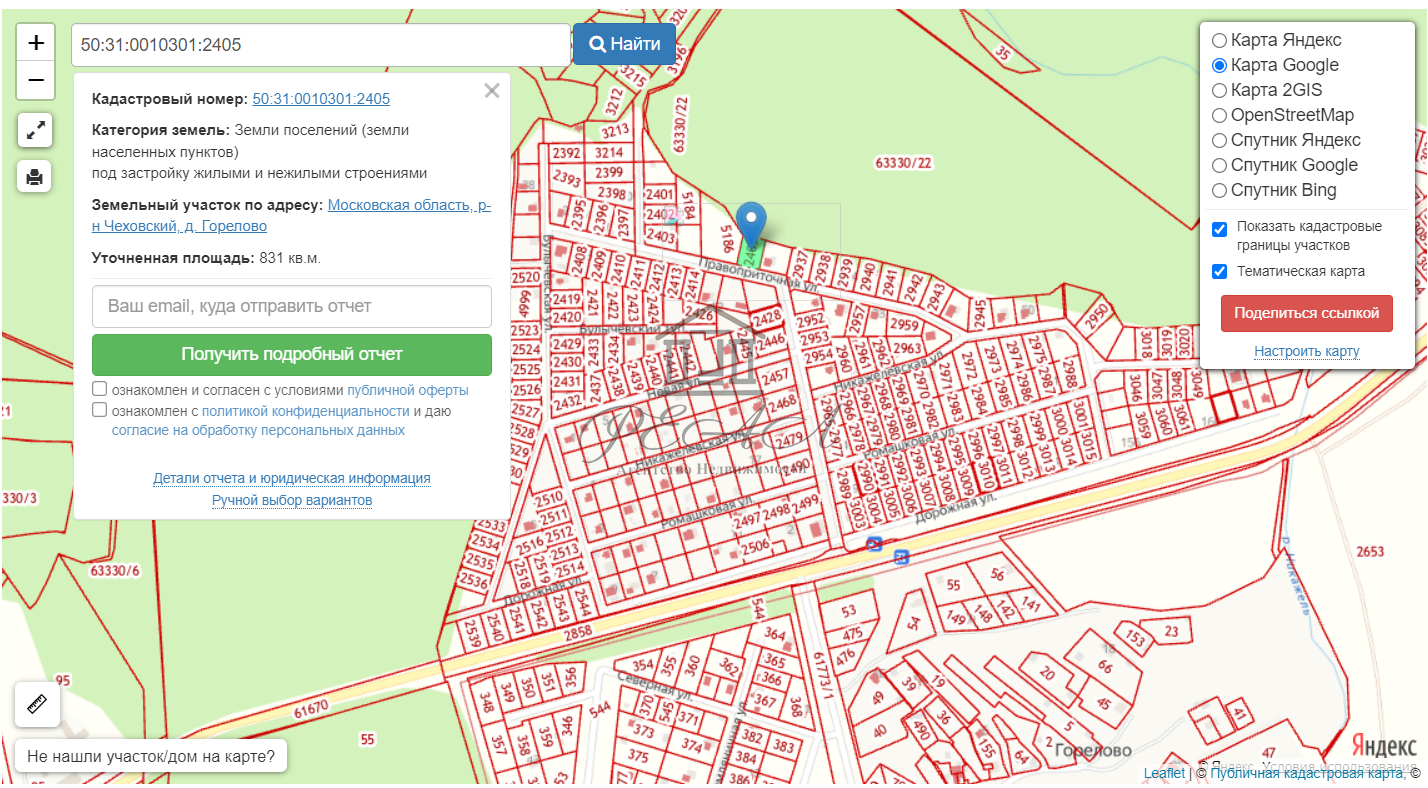This screenshot has height=788, width=1428.
Task: Open Leaflet attribution link
Action: (1164, 773)
